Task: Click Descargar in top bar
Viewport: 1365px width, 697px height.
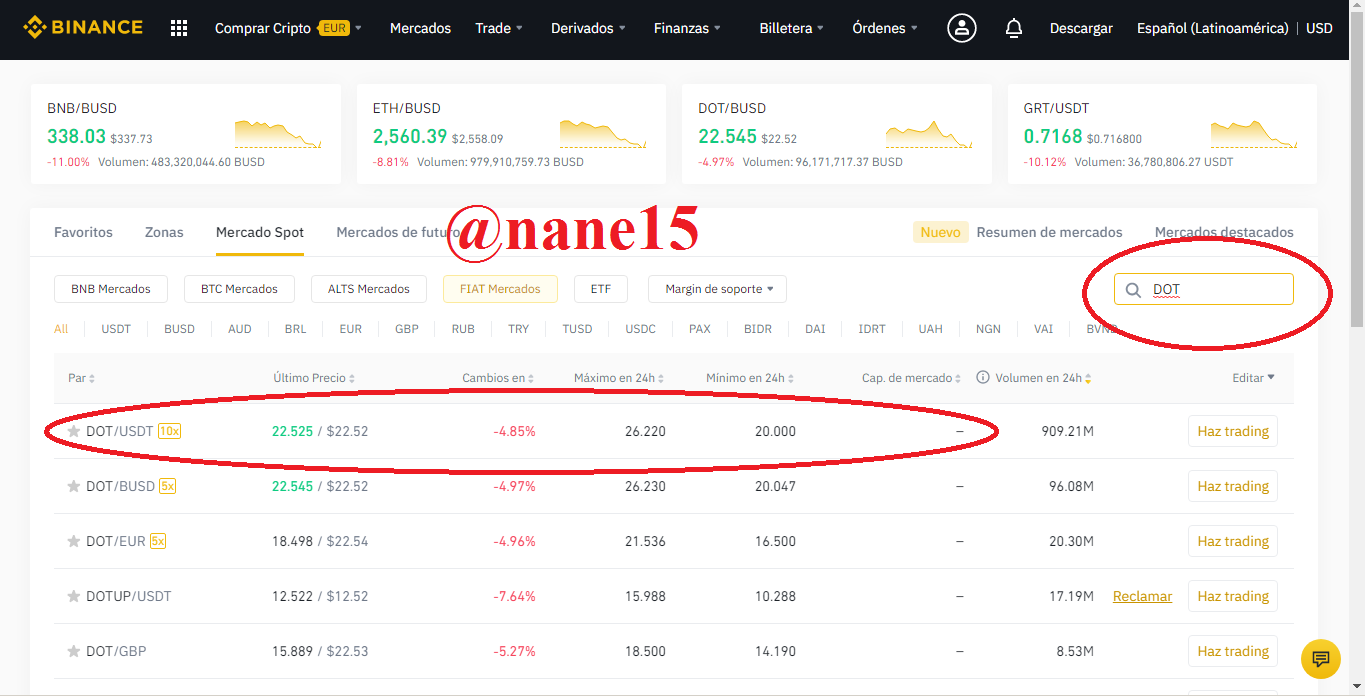Action: point(1081,28)
